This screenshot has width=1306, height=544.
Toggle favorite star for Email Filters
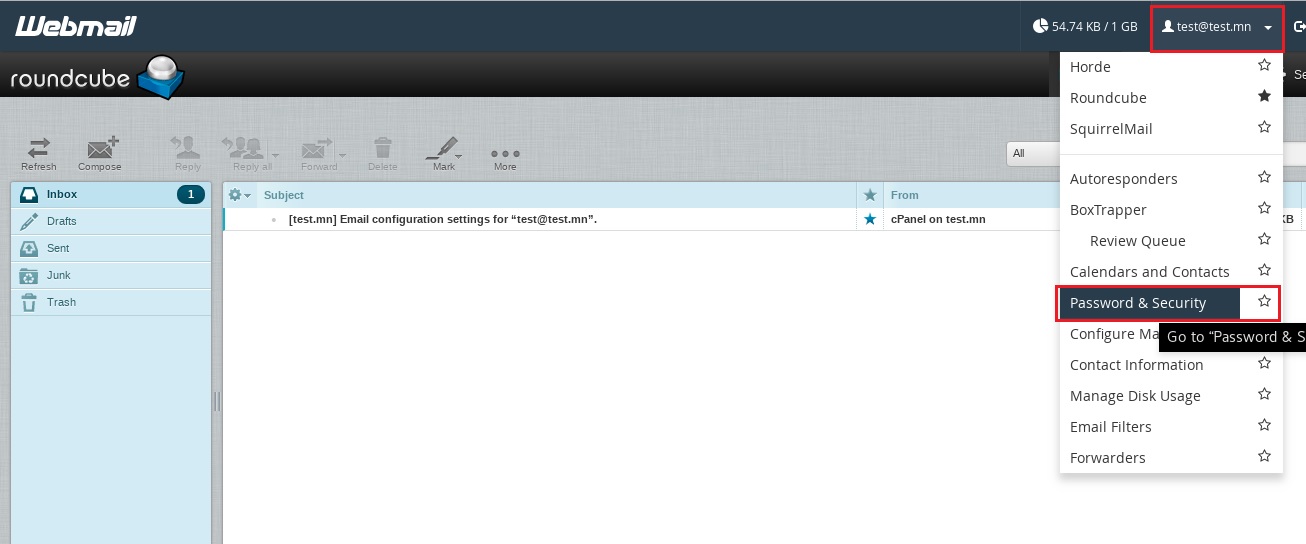(1264, 425)
